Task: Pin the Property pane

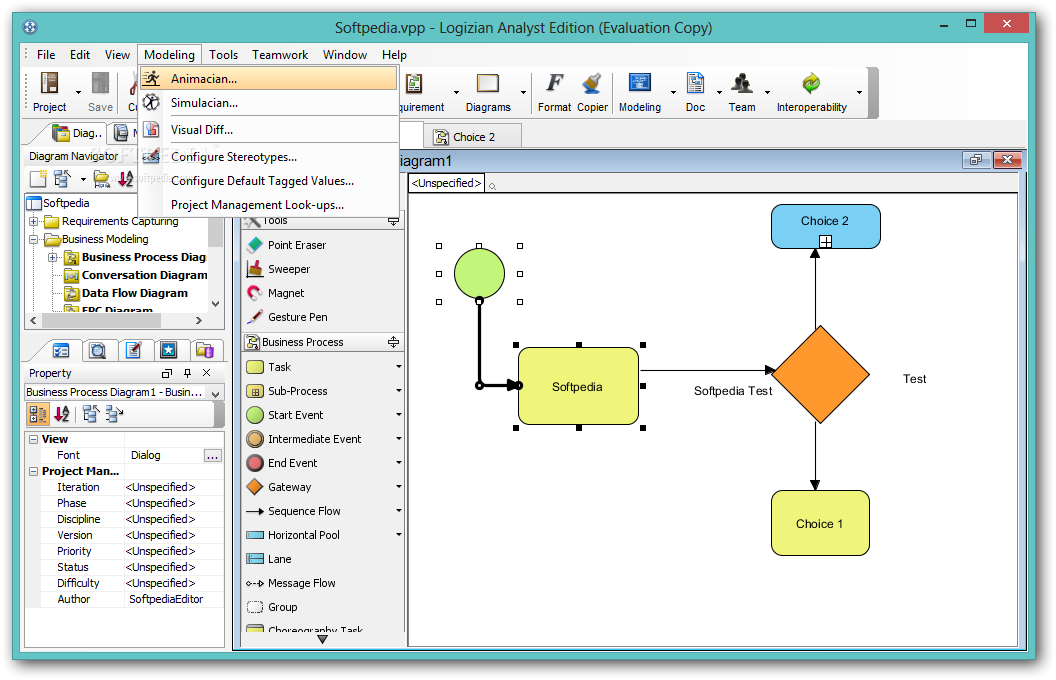Action: point(187,373)
